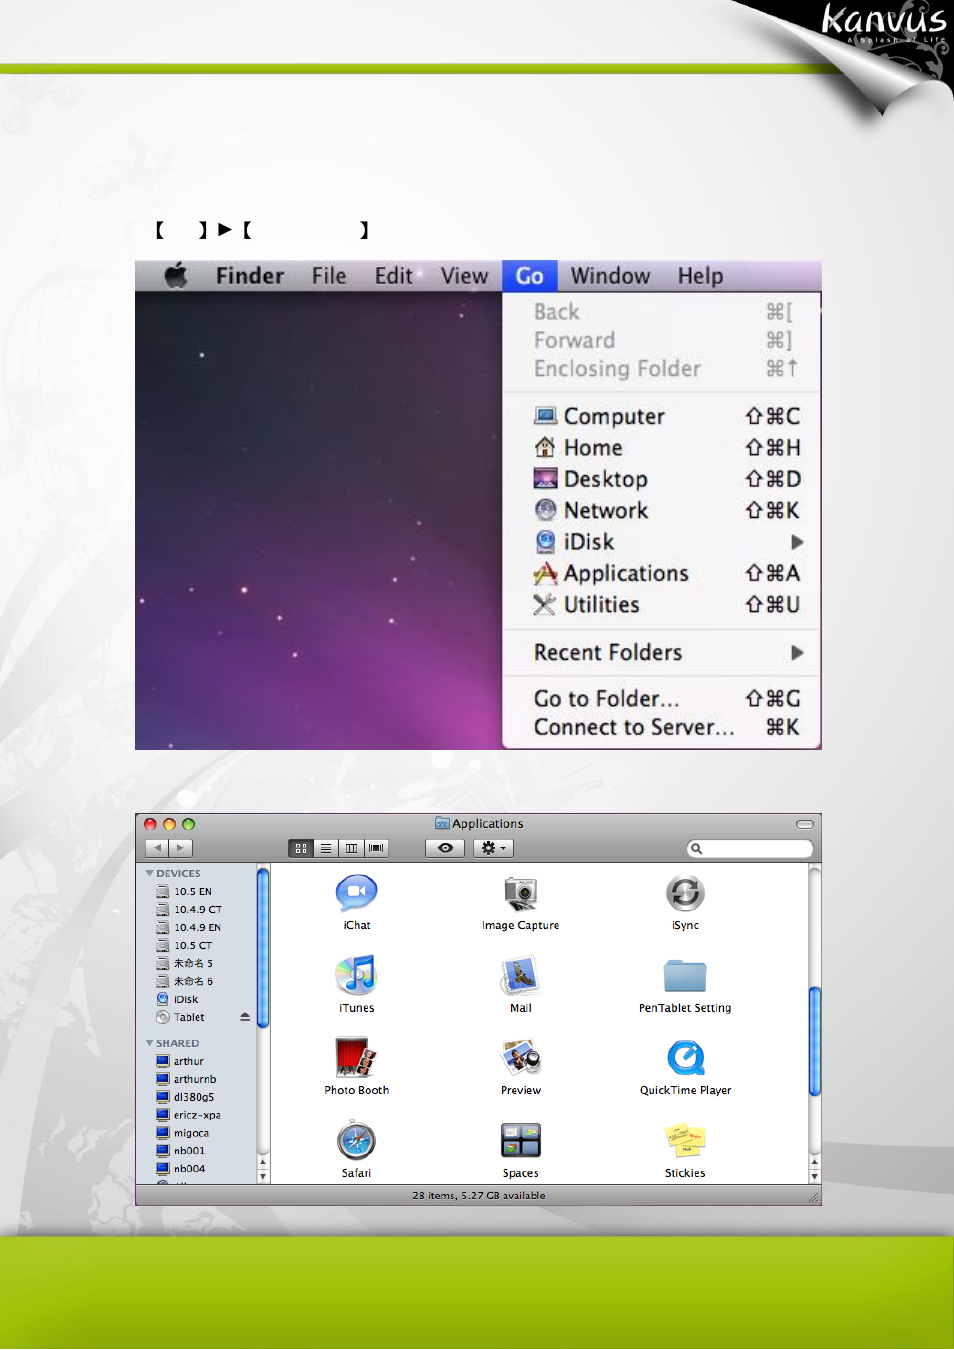Viewport: 954px width, 1350px height.
Task: Select the Safari application icon
Action: pyautogui.click(x=356, y=1141)
